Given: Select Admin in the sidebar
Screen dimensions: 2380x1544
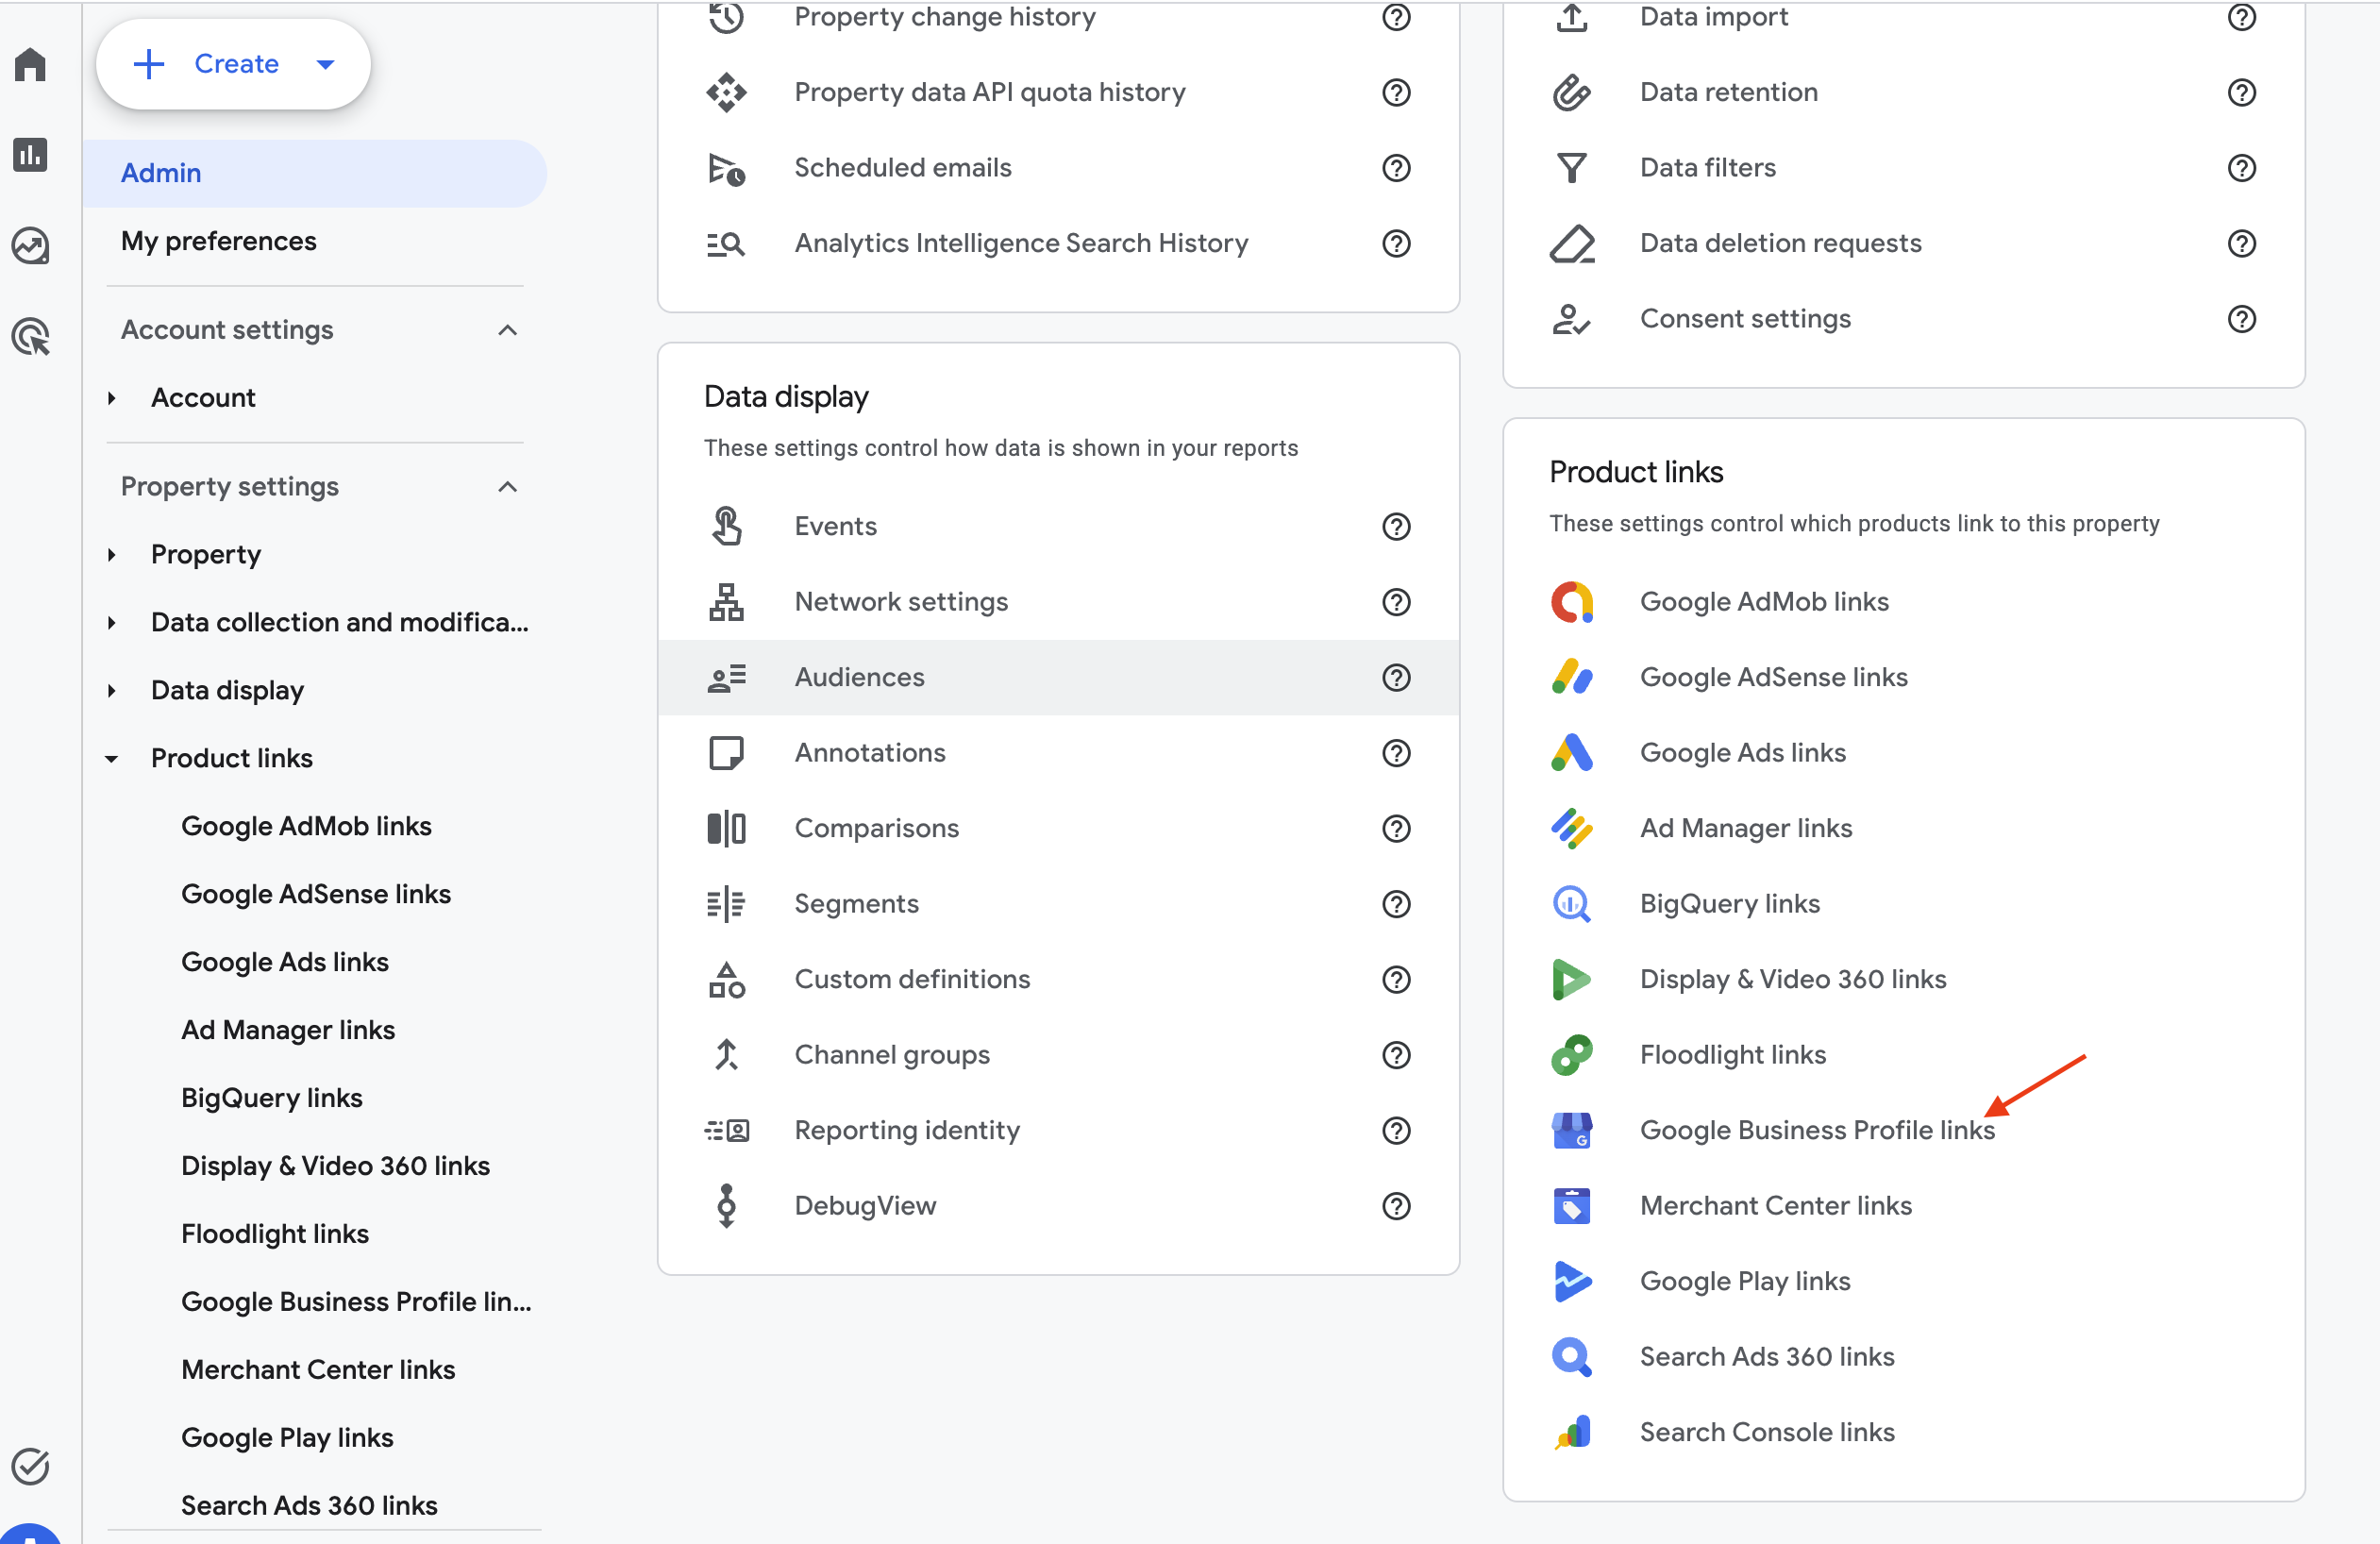Looking at the screenshot, I should (x=315, y=173).
